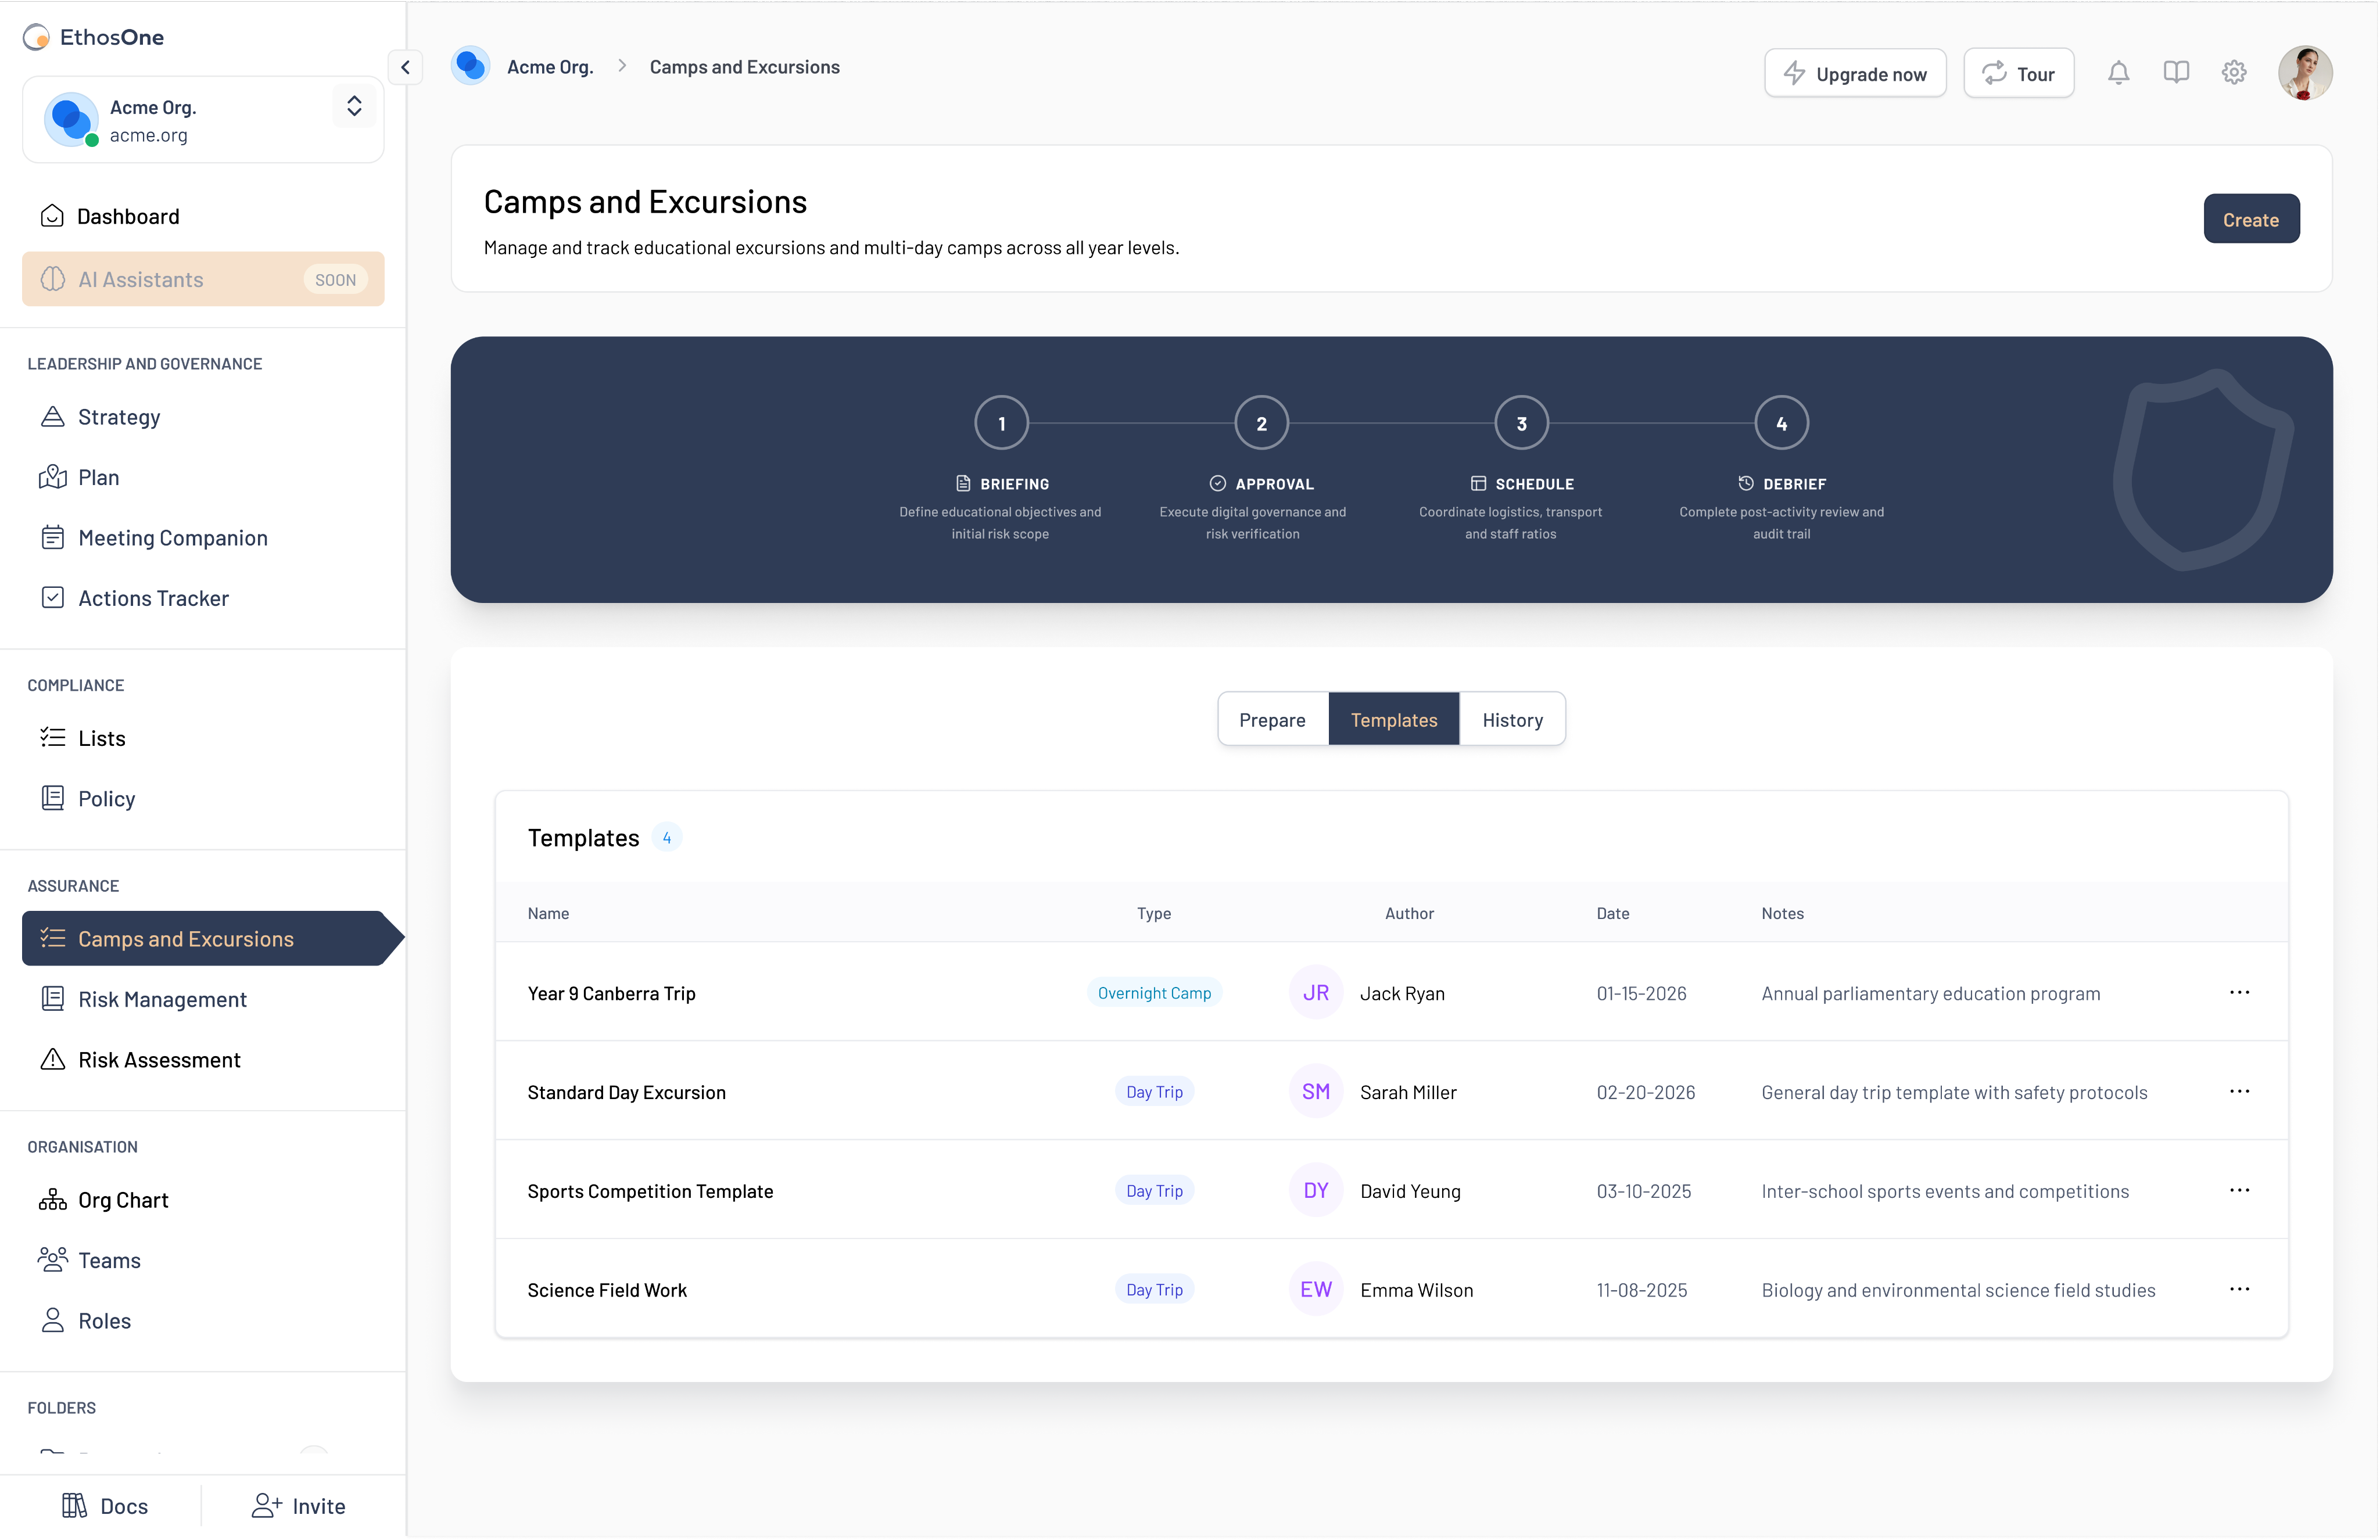This screenshot has width=2380, height=1540.
Task: Click Invite in the sidebar footer
Action: tap(298, 1506)
